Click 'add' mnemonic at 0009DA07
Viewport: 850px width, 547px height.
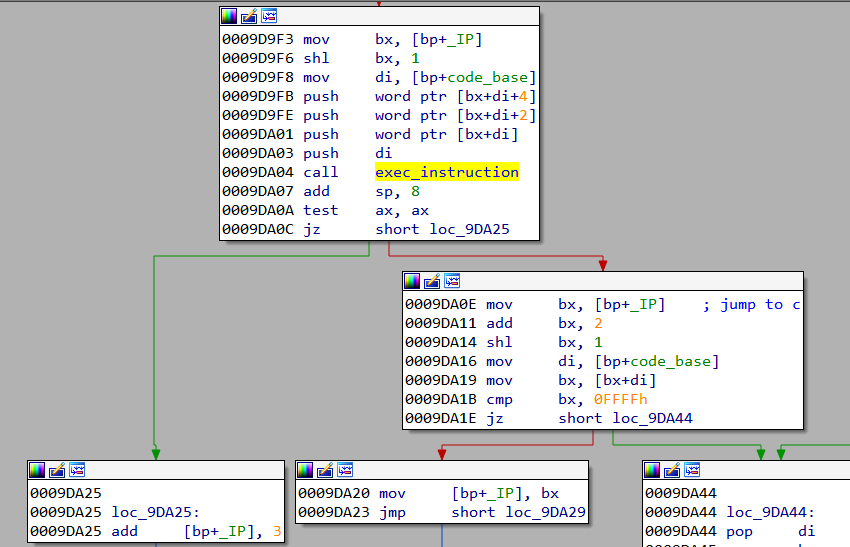click(316, 191)
